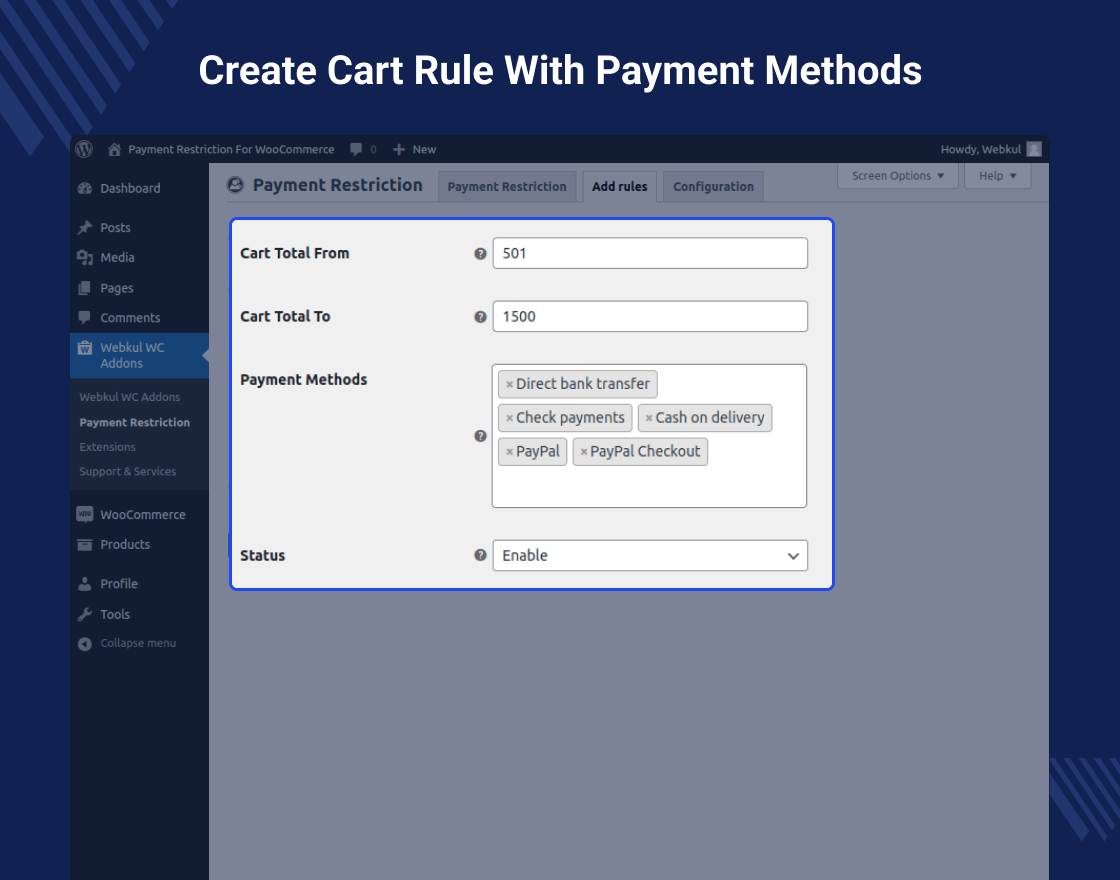Open Extensions under Webkul WC Addons

(107, 447)
